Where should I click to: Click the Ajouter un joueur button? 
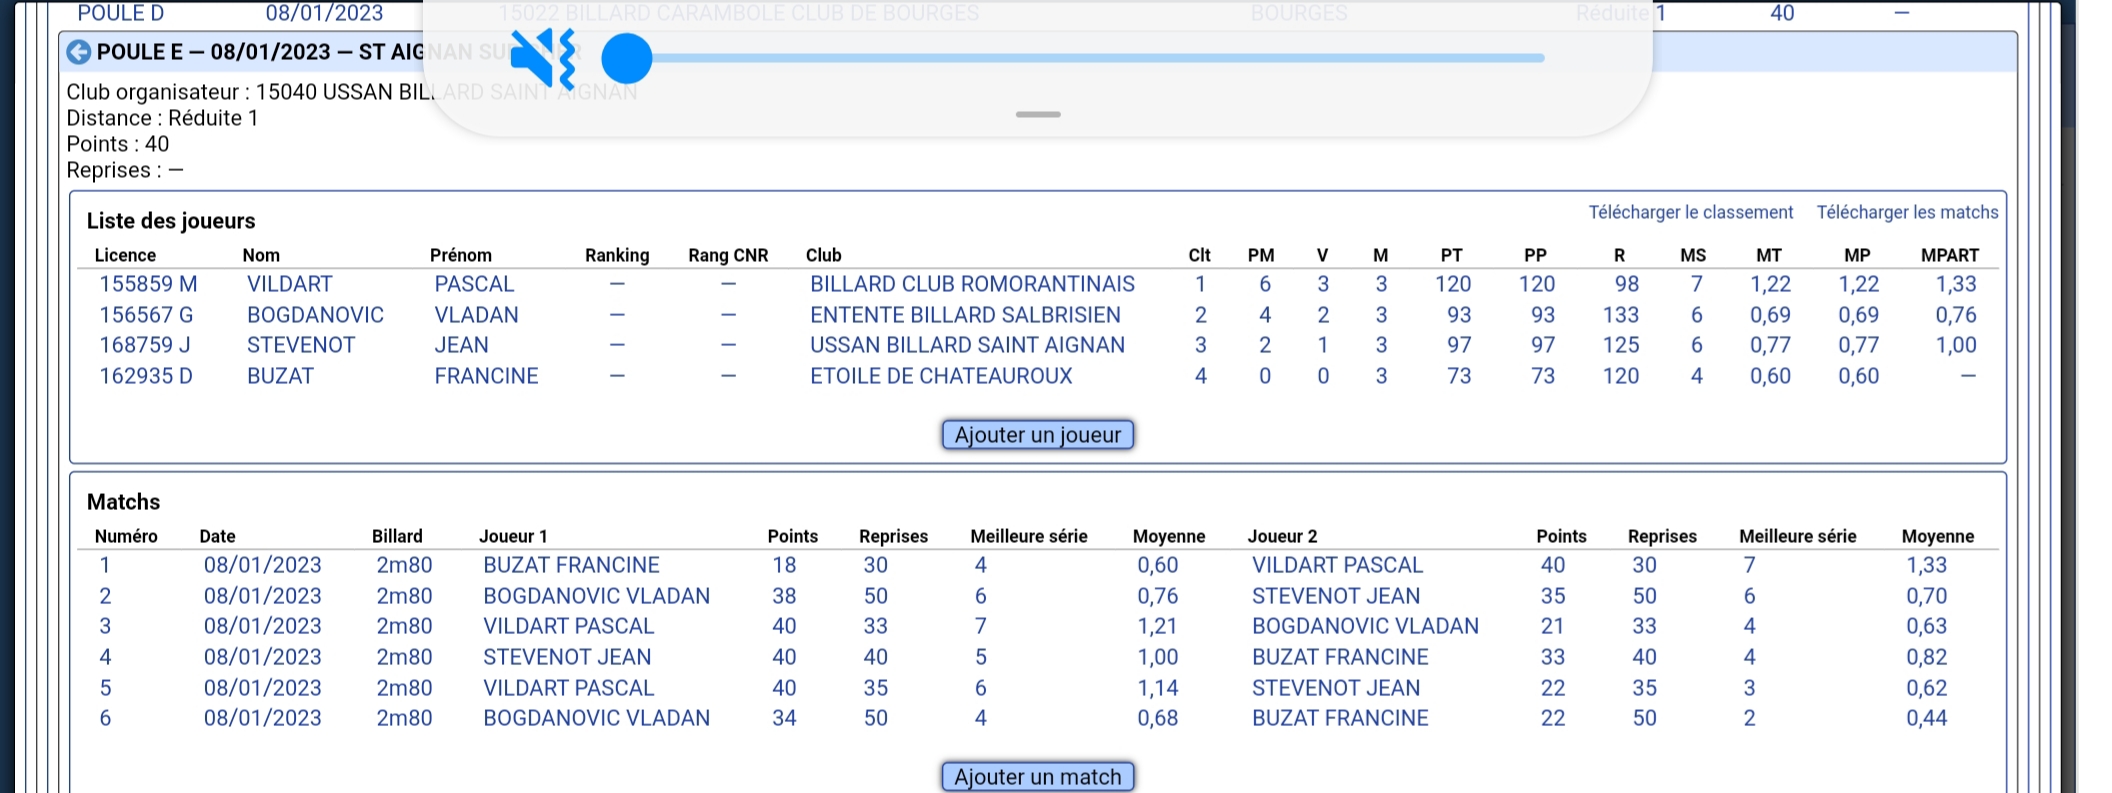pyautogui.click(x=1038, y=435)
